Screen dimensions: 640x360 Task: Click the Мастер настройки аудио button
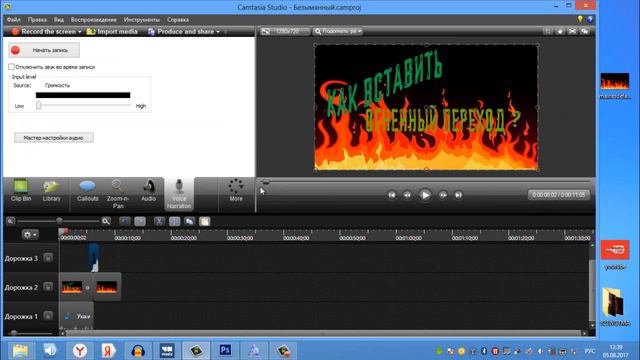coord(53,138)
